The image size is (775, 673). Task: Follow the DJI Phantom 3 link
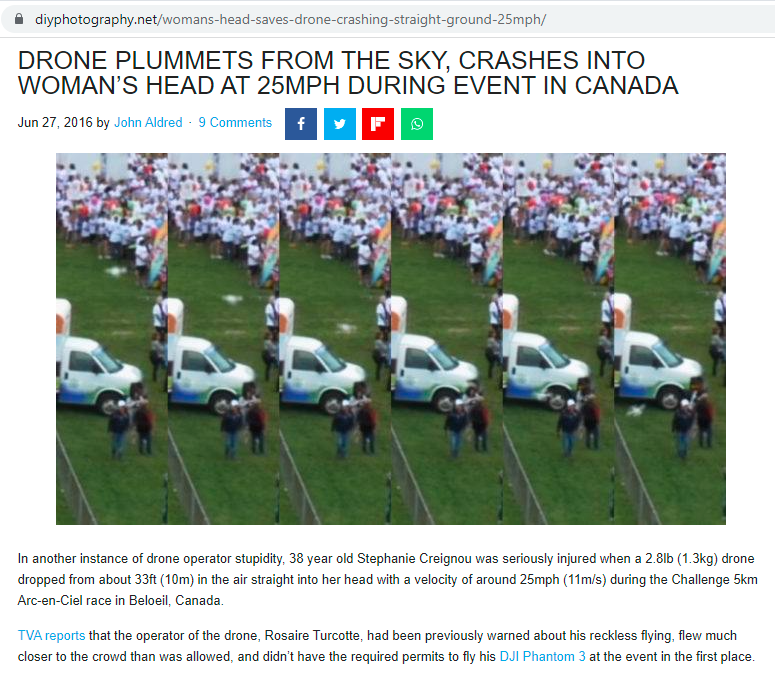pos(542,657)
